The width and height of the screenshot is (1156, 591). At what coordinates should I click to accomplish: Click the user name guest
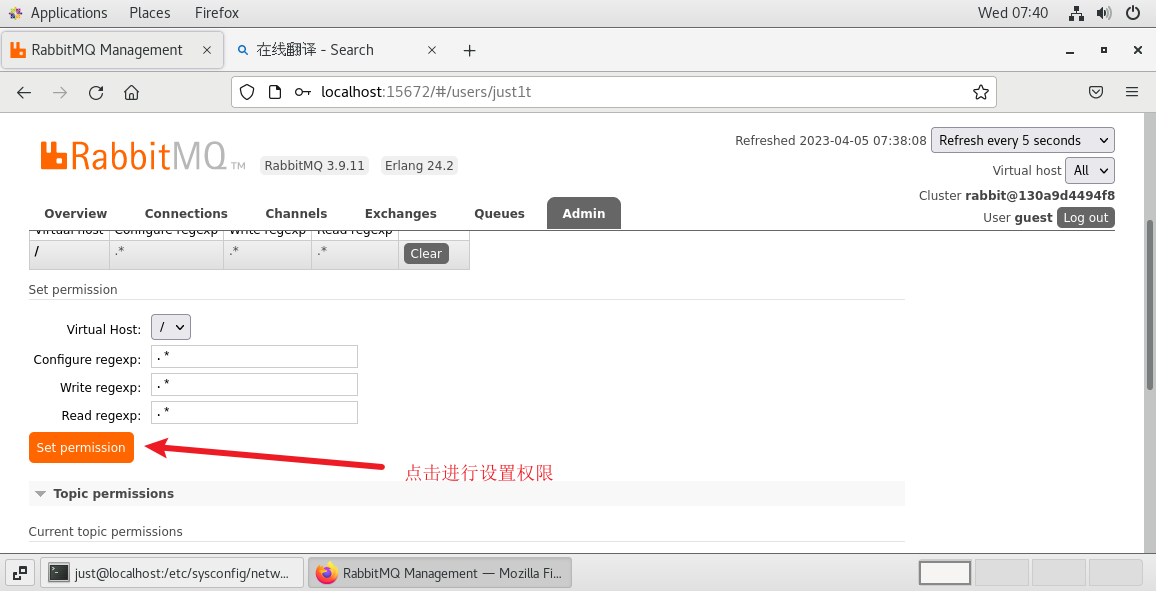[x=1033, y=217]
